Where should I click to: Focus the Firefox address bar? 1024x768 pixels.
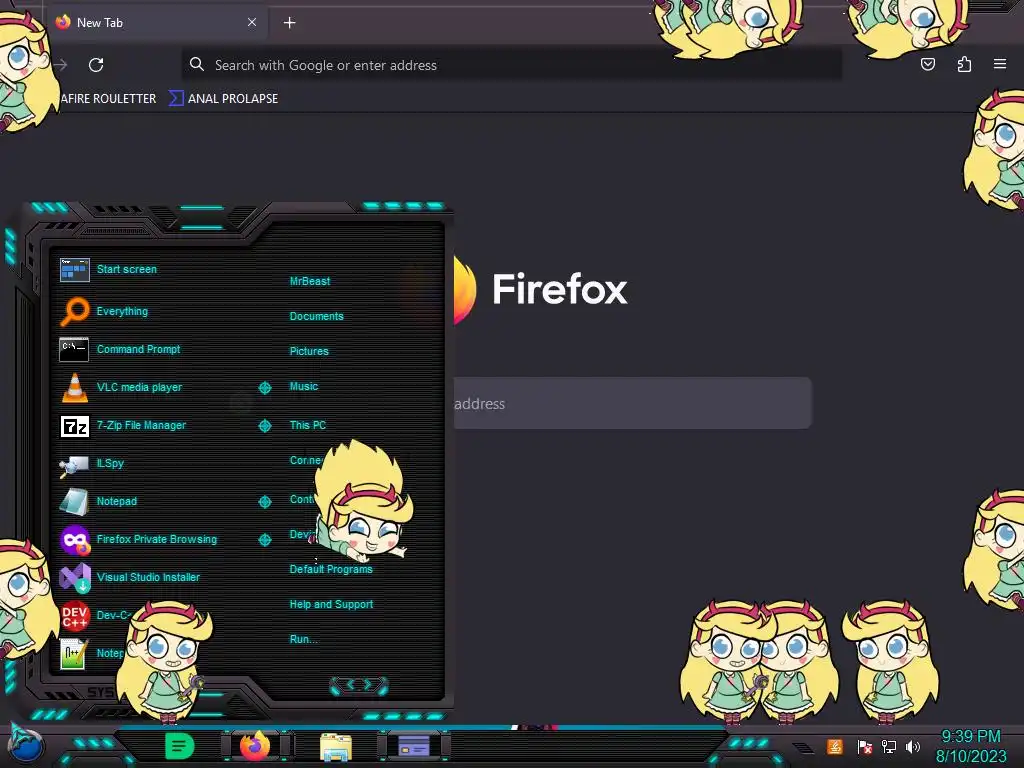point(511,65)
